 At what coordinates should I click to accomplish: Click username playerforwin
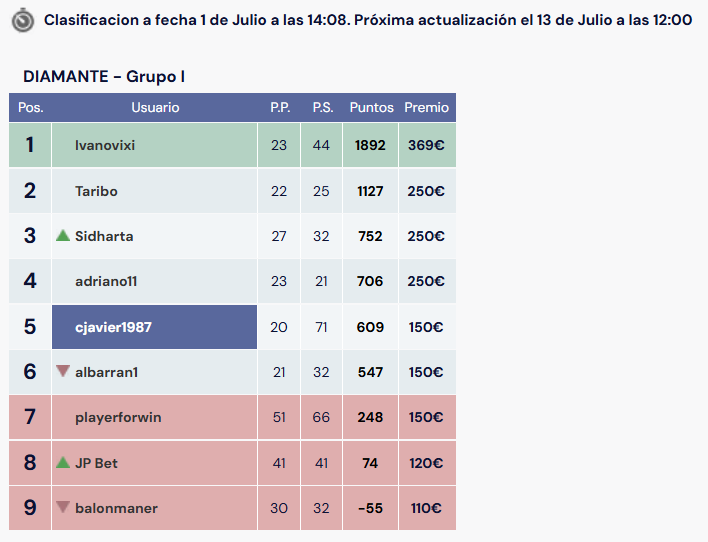pos(118,417)
